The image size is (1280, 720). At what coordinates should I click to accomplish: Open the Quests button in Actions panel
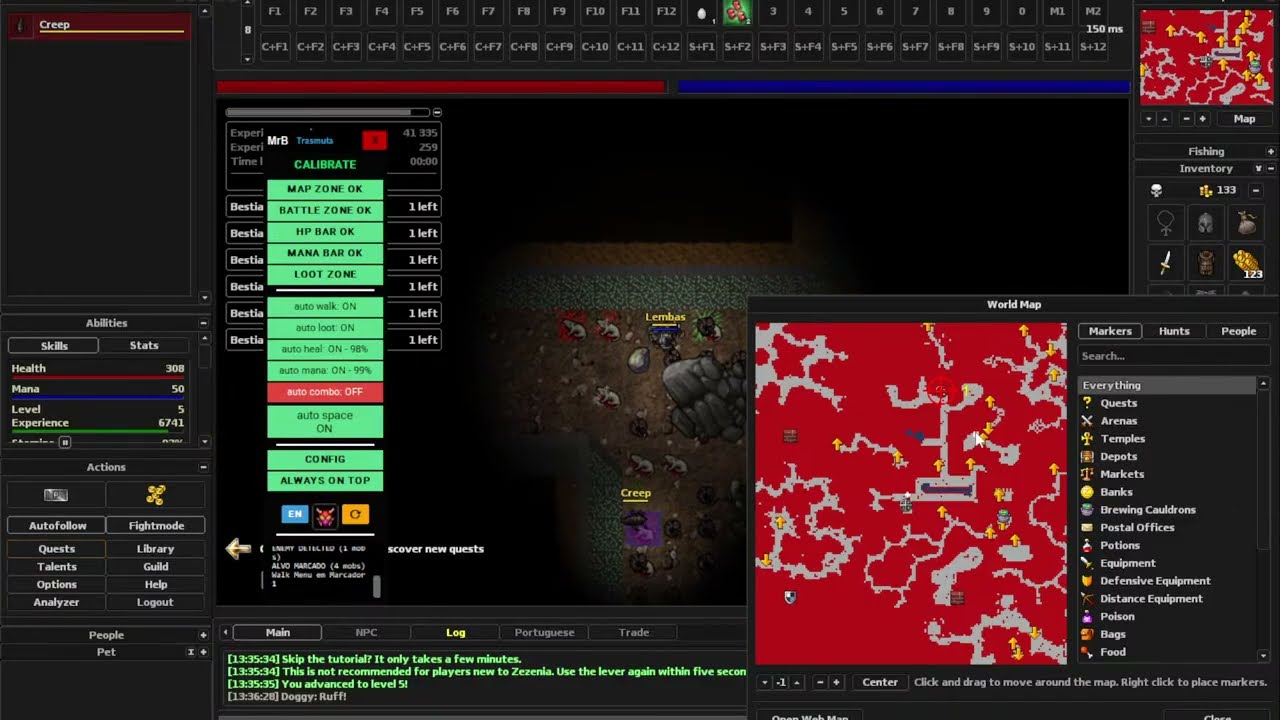(x=57, y=549)
